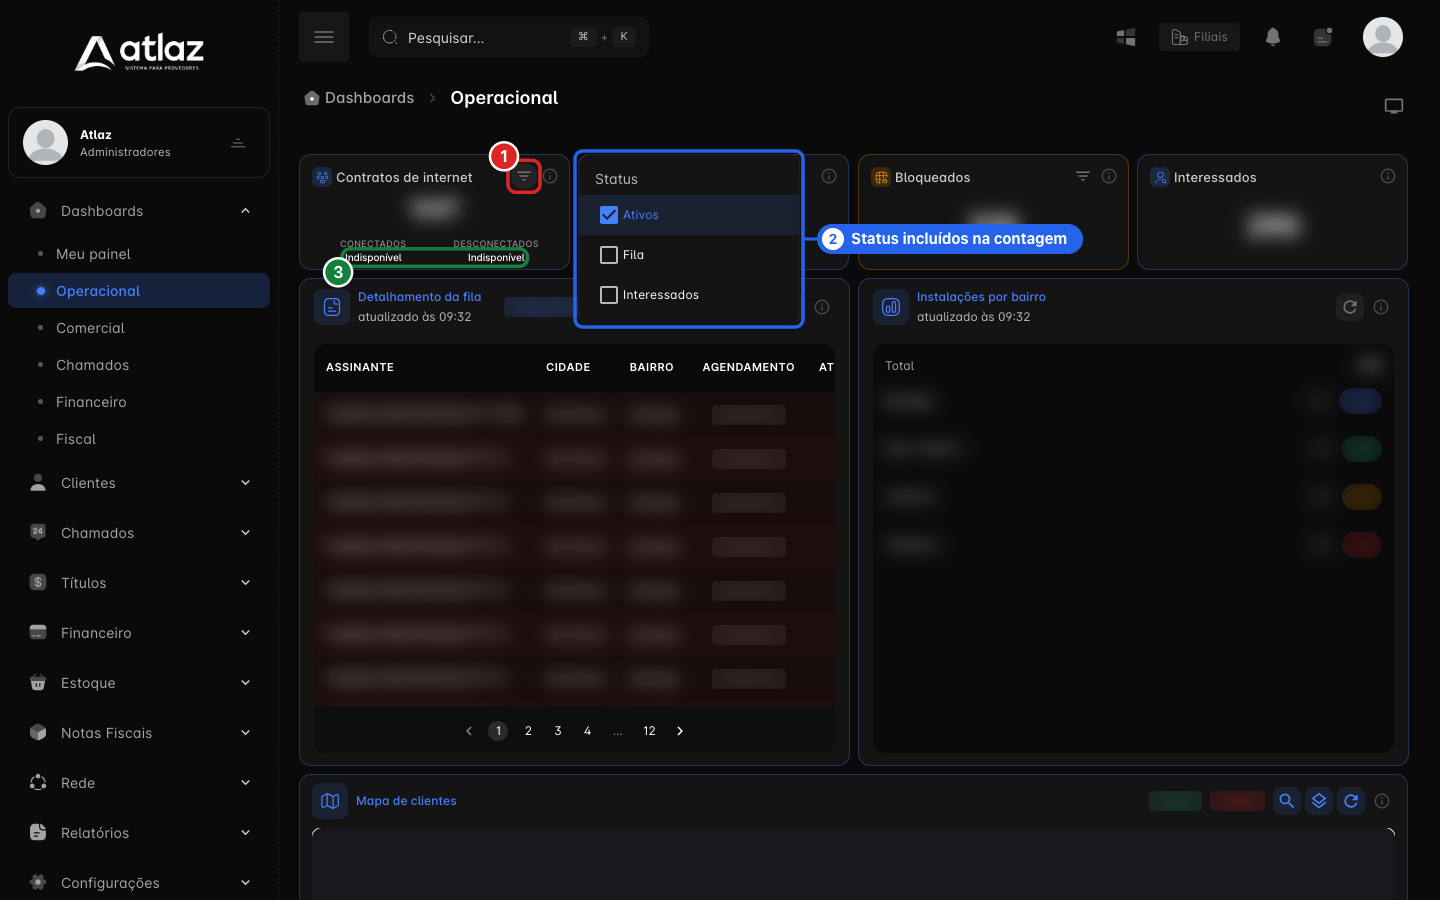Click the Clientes person icon in sidebar
This screenshot has width=1440, height=900.
(38, 483)
